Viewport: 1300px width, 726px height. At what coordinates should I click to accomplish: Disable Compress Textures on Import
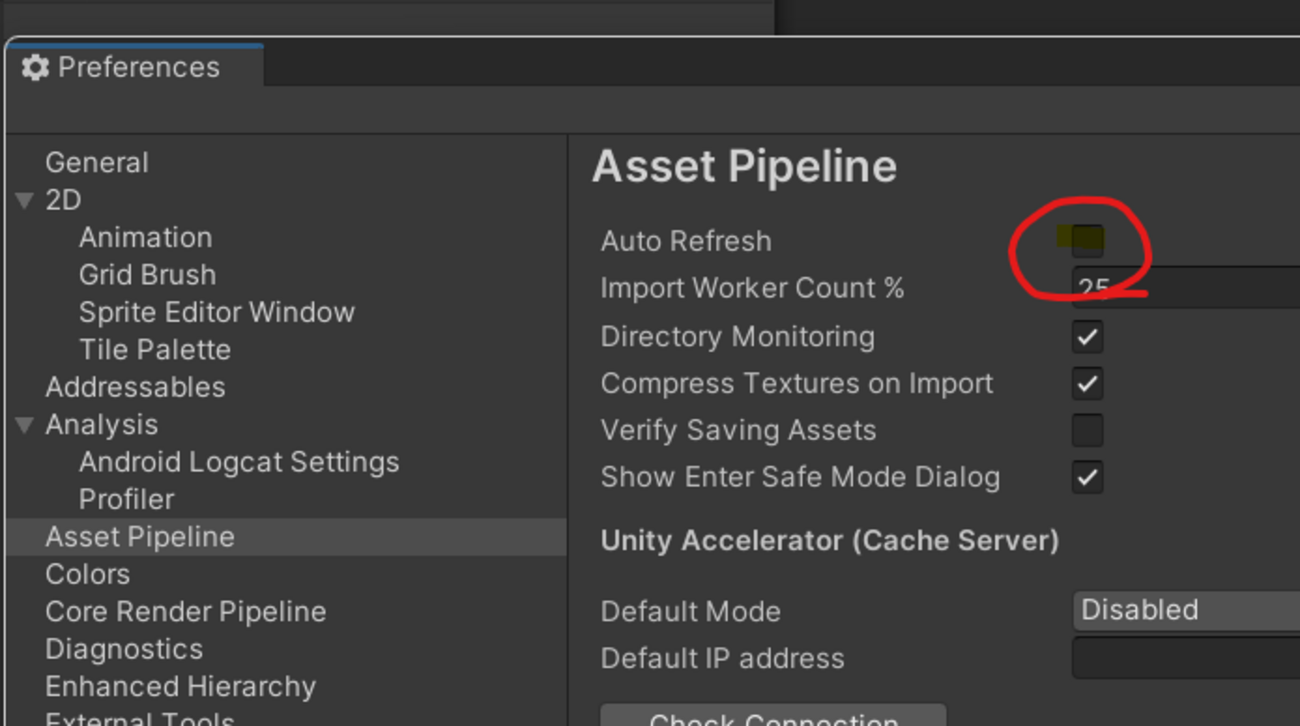coord(1087,384)
